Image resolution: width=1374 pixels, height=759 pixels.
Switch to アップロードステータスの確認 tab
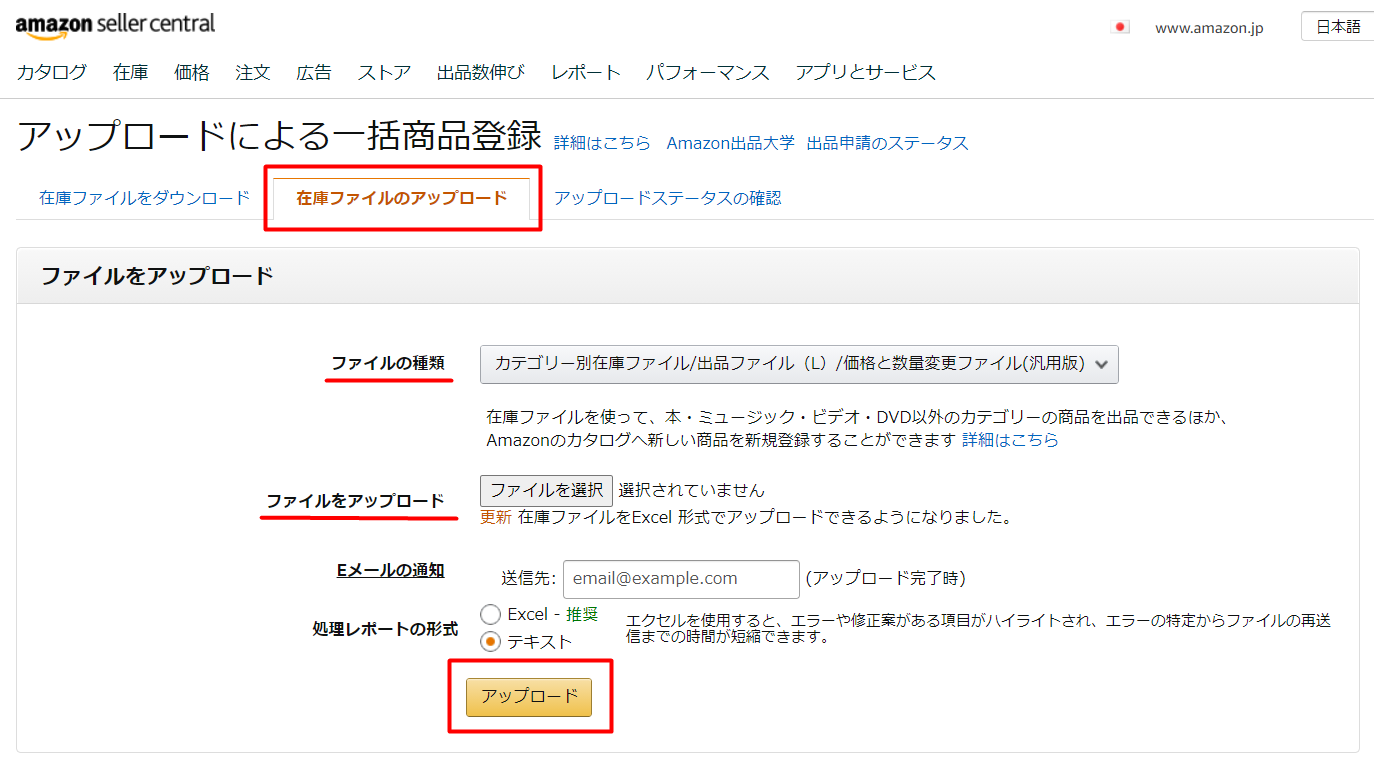click(x=668, y=198)
